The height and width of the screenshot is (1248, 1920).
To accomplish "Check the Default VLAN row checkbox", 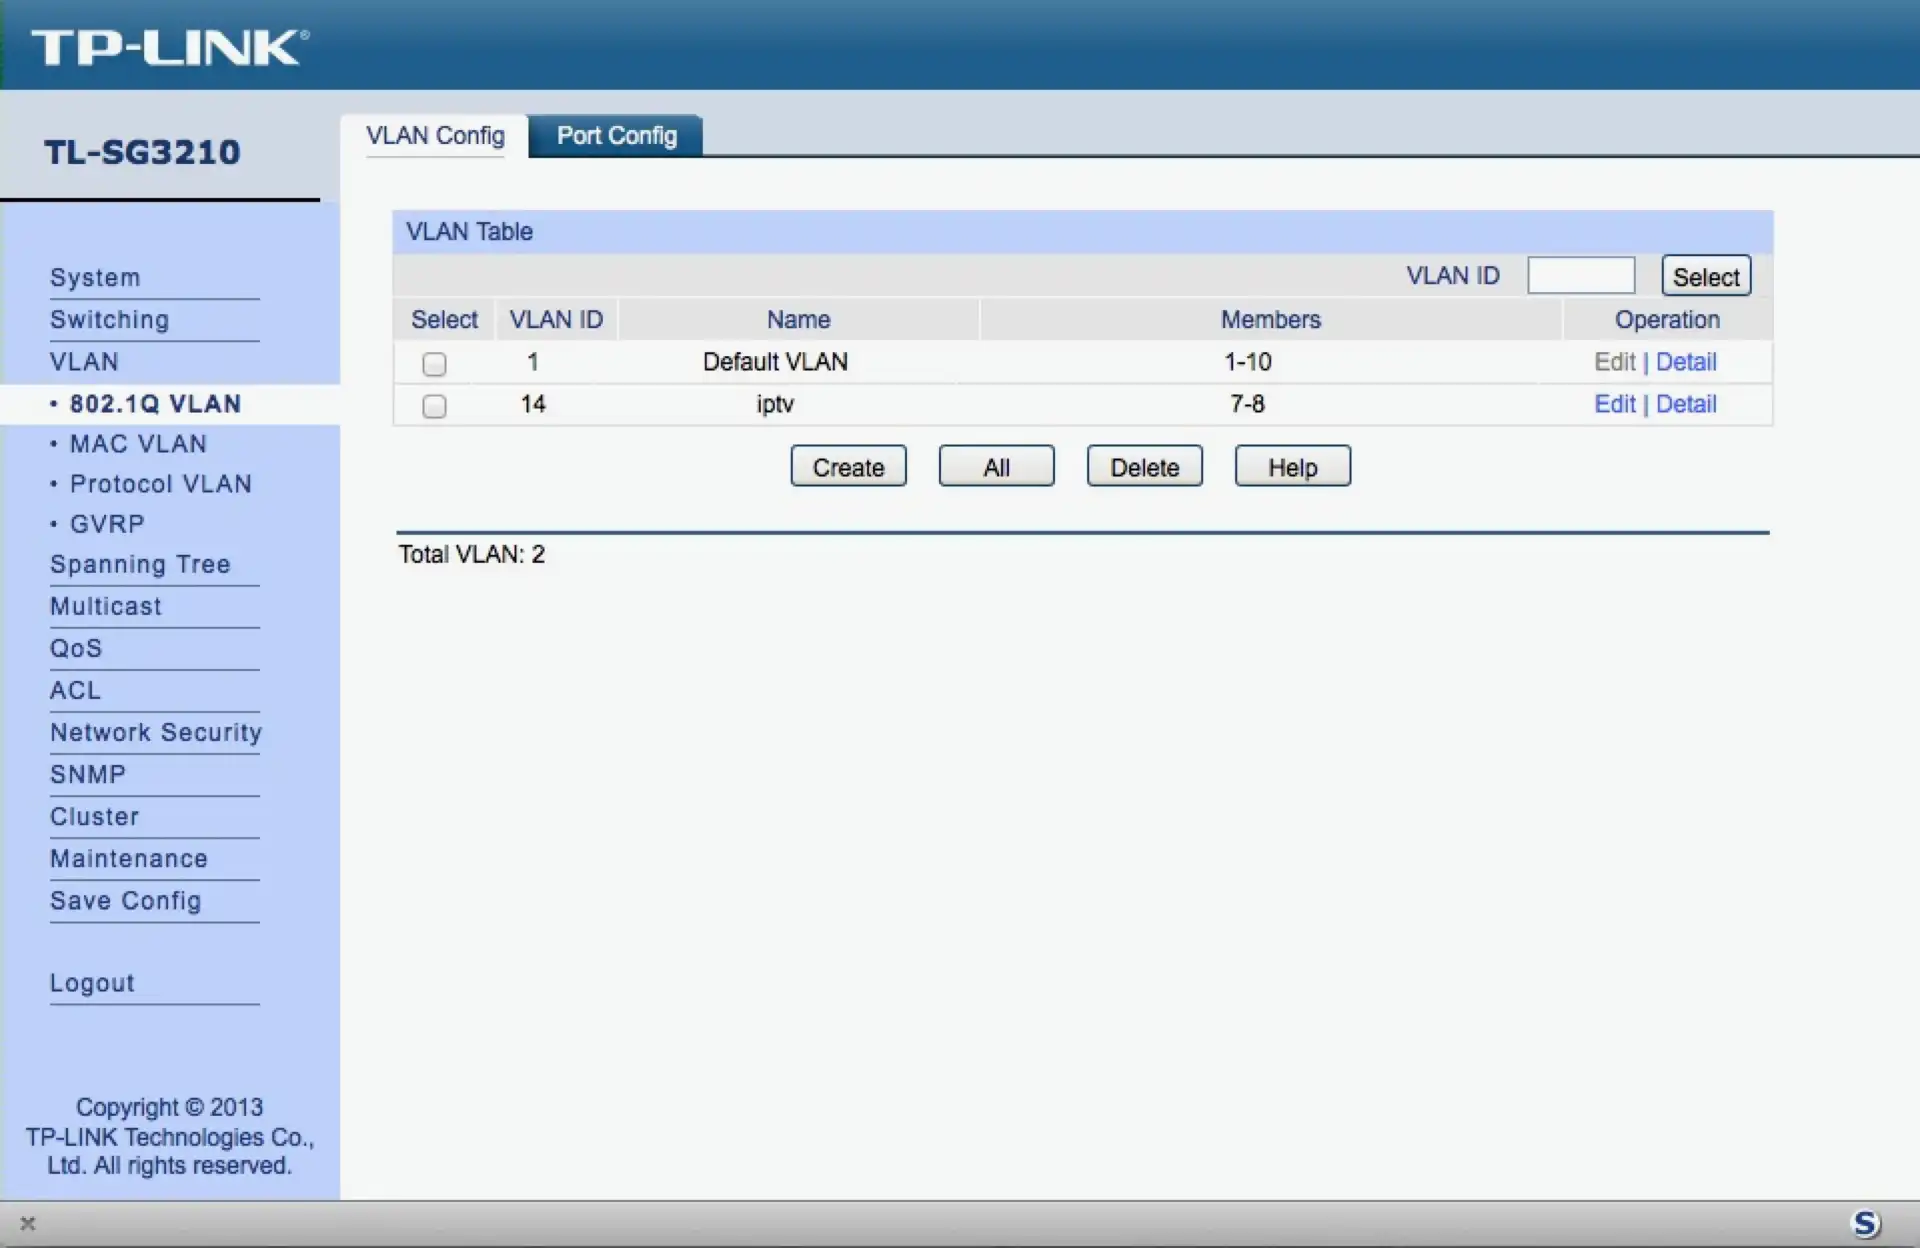I will [x=434, y=364].
